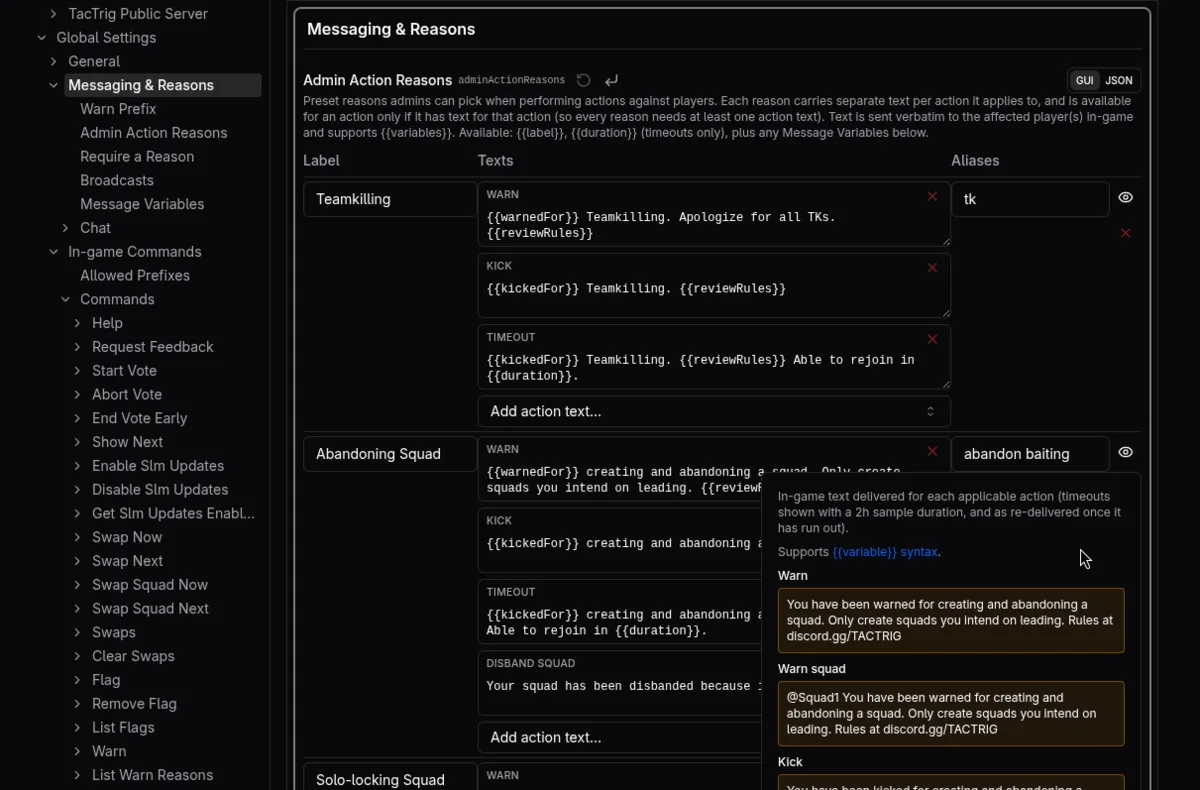This screenshot has height=790, width=1200.
Task: Expand the Start Vote chevron
Action: pyautogui.click(x=77, y=371)
